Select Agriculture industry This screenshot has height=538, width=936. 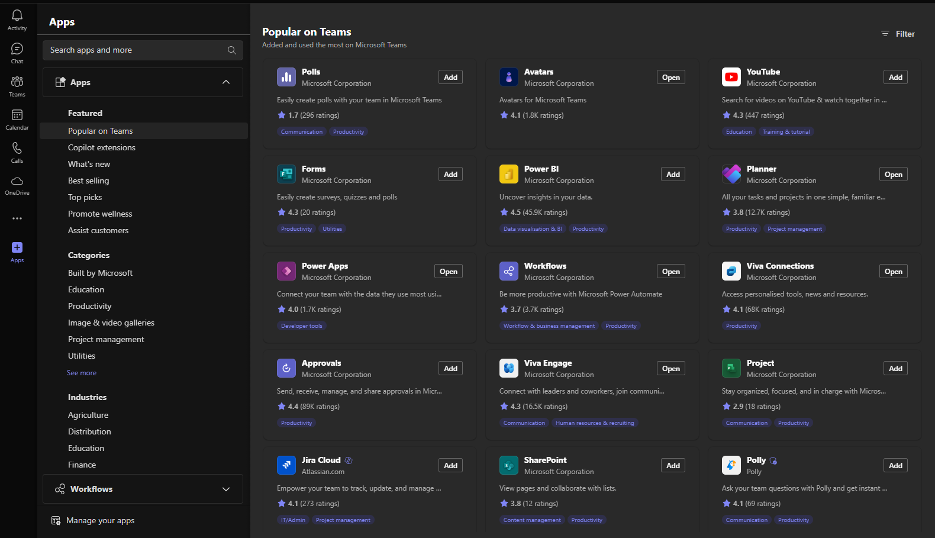88,415
